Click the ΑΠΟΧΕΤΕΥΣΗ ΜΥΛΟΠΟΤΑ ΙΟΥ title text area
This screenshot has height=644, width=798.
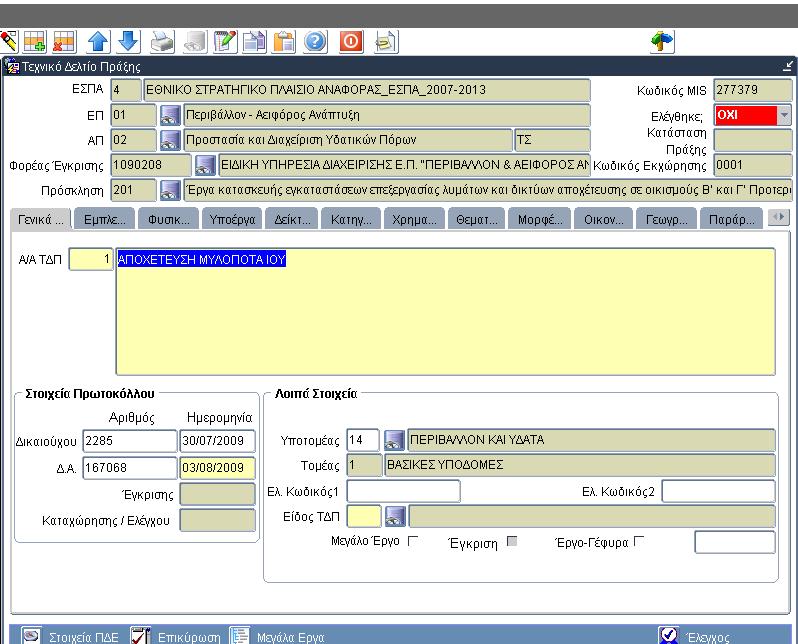click(445, 312)
